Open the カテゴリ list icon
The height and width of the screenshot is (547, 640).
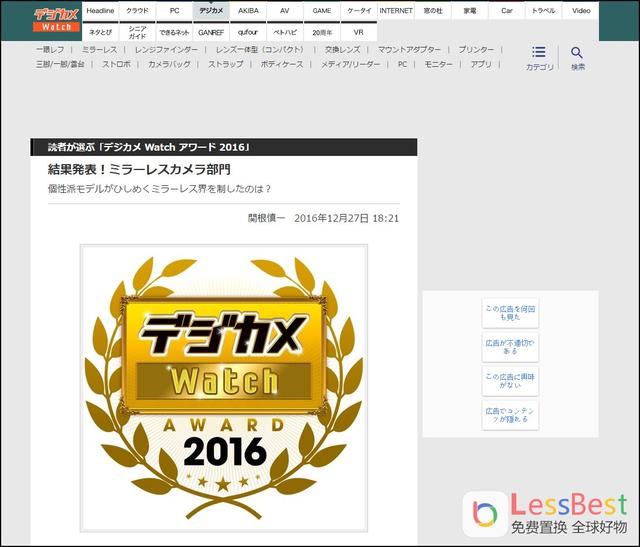click(539, 52)
